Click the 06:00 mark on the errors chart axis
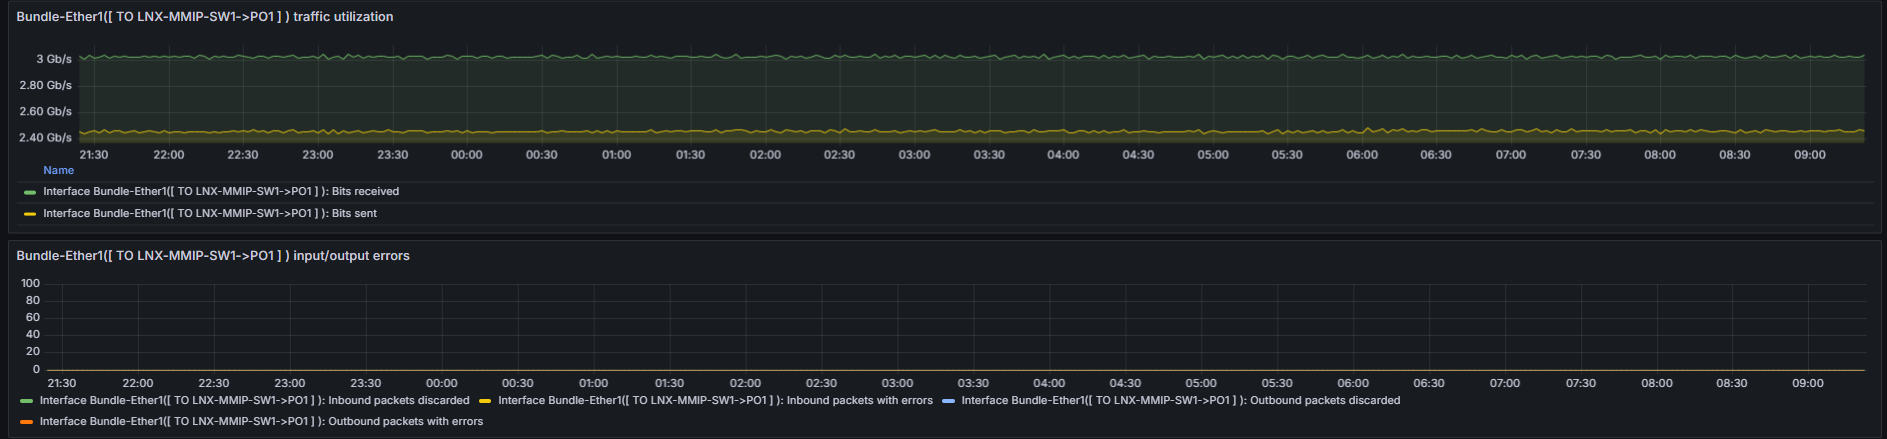1887x439 pixels. pyautogui.click(x=1353, y=383)
